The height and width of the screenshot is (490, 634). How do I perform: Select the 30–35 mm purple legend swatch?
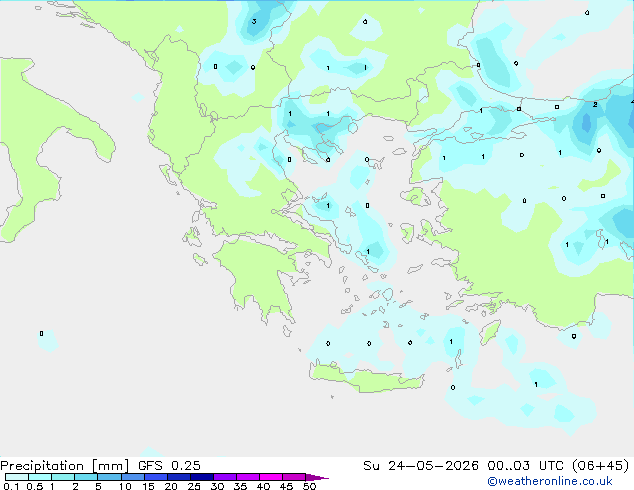point(224,477)
